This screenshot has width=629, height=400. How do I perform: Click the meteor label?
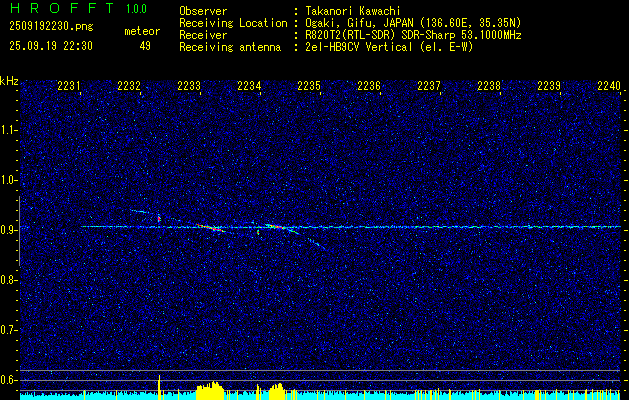pyautogui.click(x=142, y=31)
